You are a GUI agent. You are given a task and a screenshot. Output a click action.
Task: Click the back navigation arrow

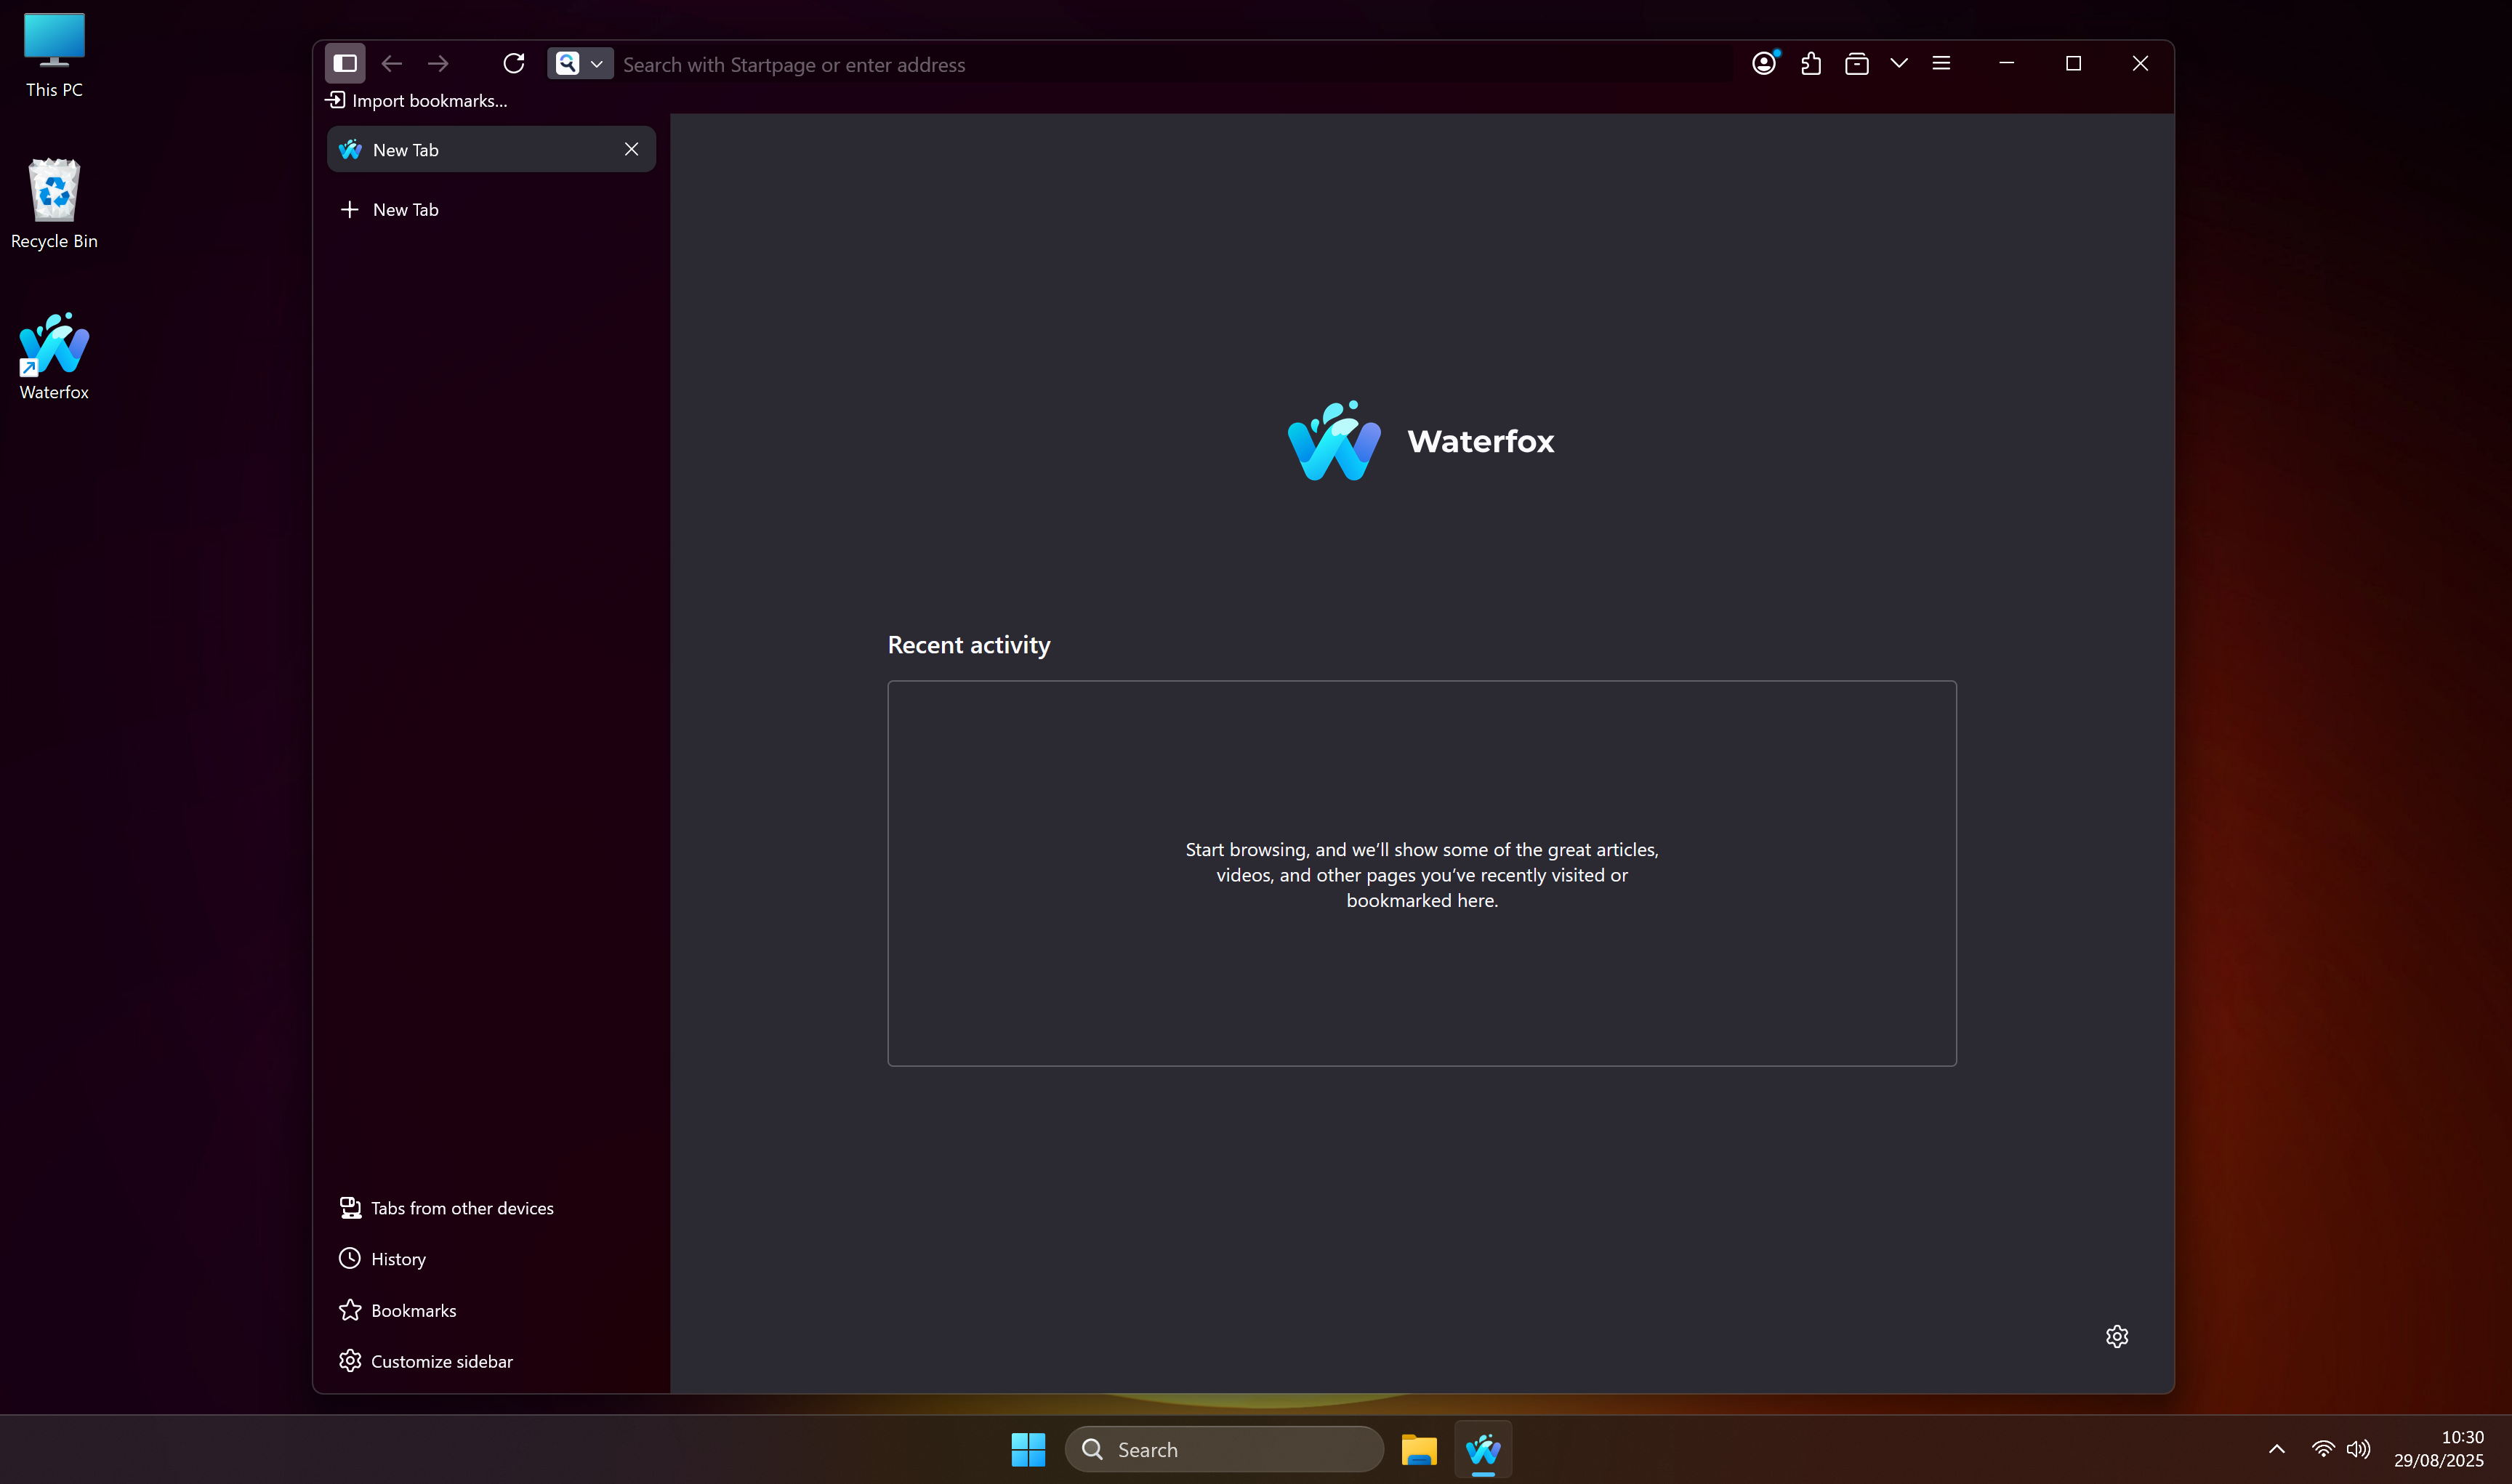[391, 62]
